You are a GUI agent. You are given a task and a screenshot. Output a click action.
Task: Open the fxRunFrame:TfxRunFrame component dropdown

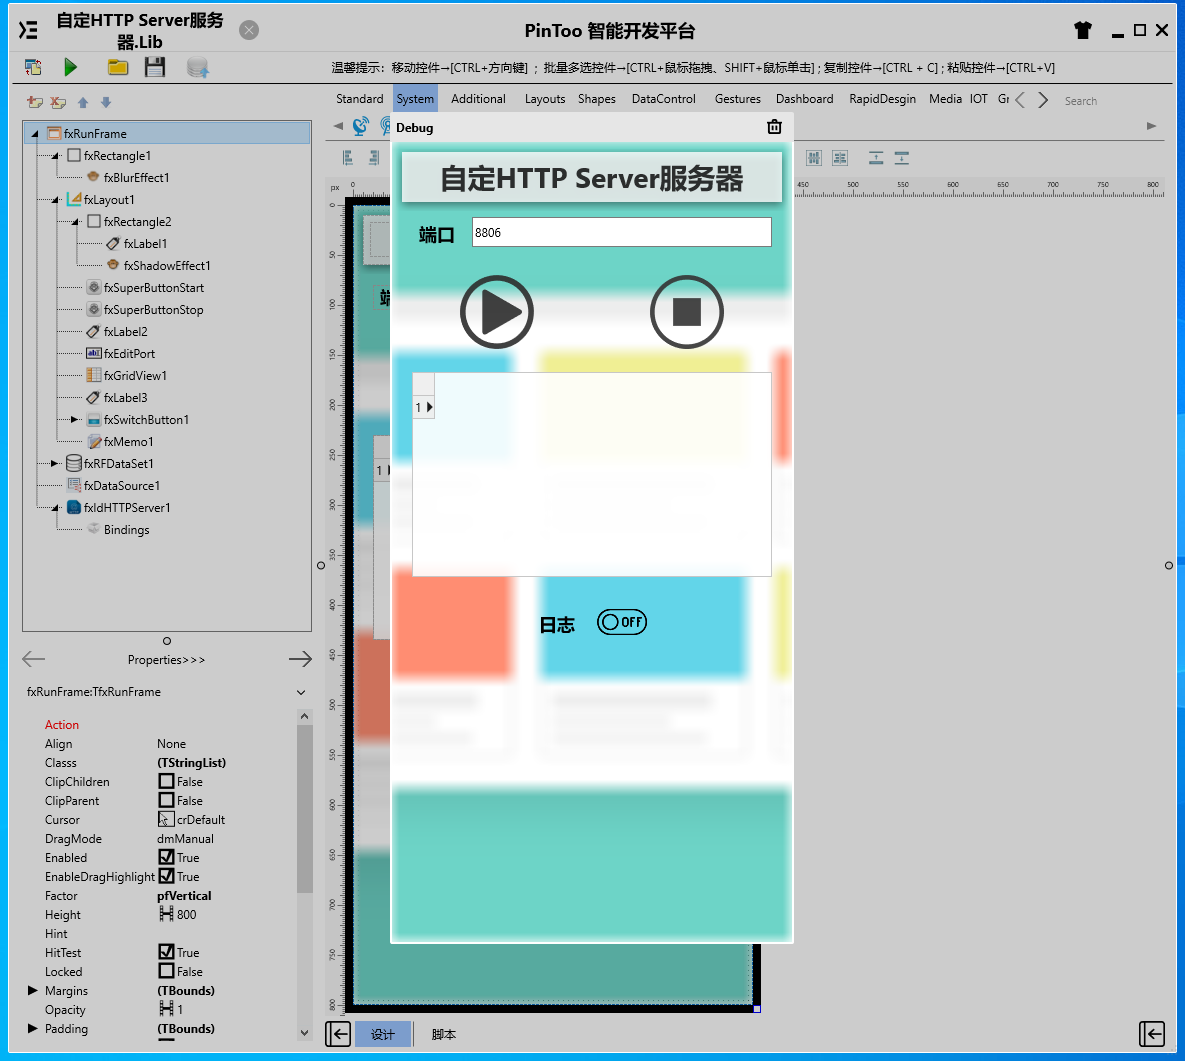[x=301, y=692]
